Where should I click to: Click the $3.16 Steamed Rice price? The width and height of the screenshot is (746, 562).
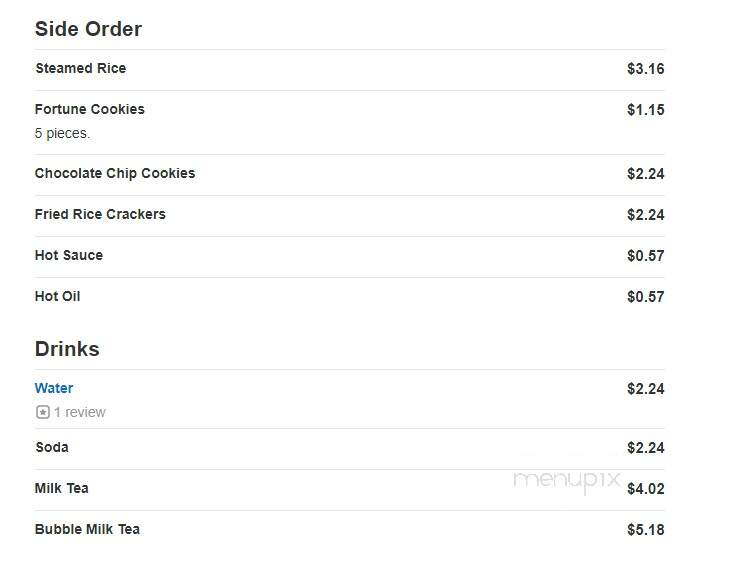pyautogui.click(x=646, y=69)
